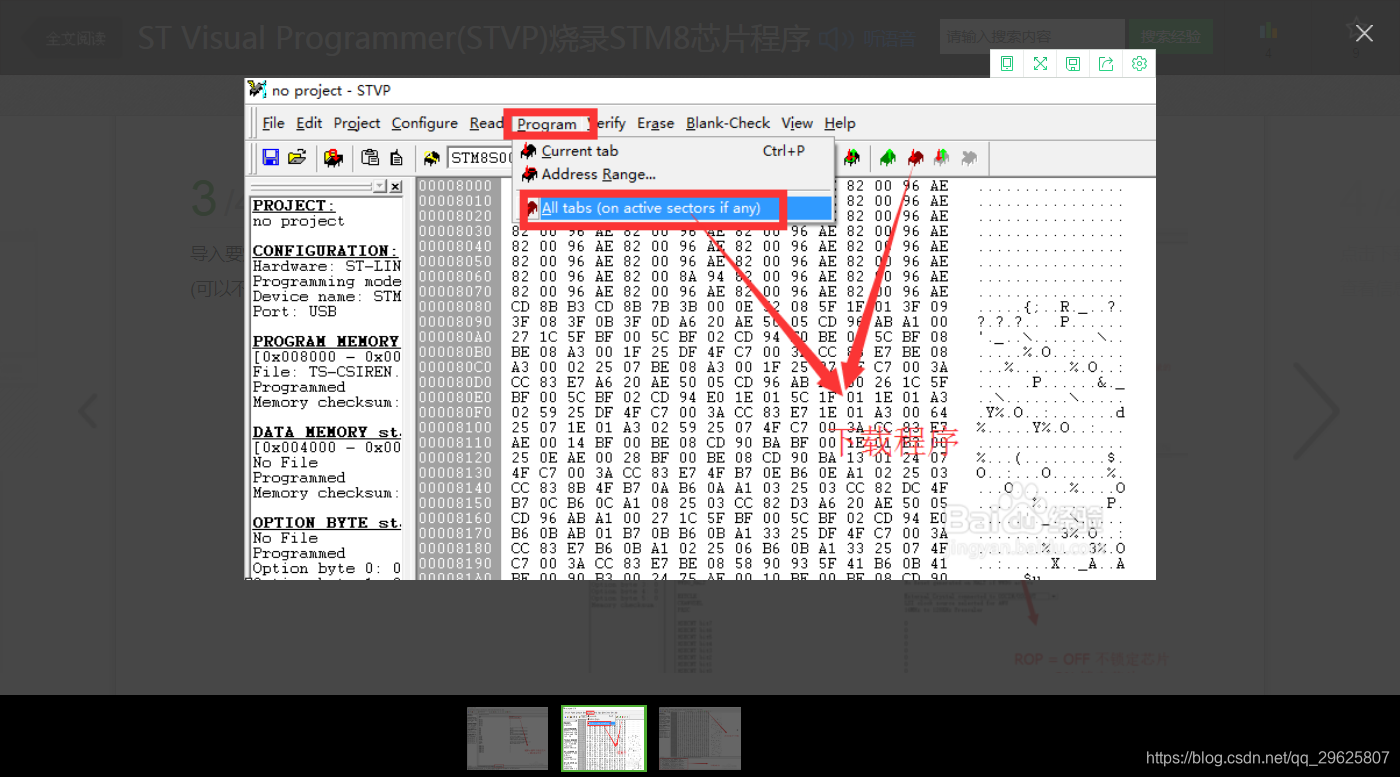The height and width of the screenshot is (777, 1400).
Task: Select the verify clipboard icon
Action: [x=395, y=157]
